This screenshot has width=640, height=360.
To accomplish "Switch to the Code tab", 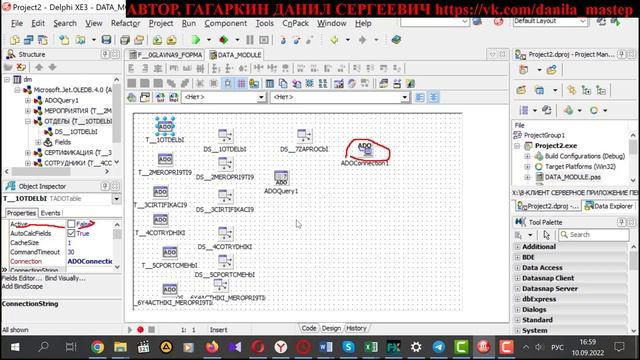I will pos(309,328).
